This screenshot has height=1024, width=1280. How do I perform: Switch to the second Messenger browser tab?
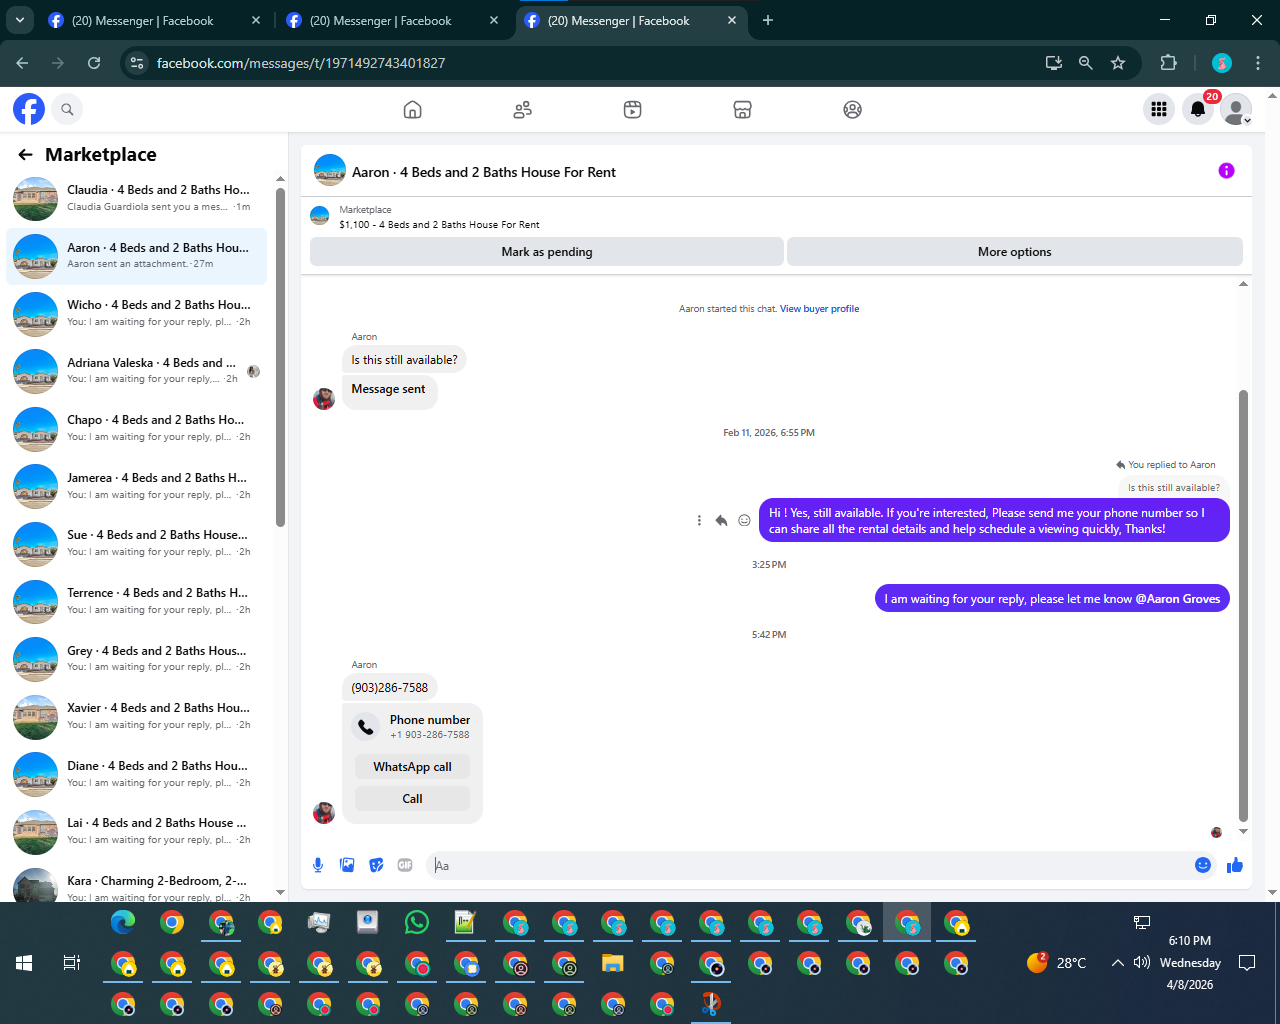point(393,20)
